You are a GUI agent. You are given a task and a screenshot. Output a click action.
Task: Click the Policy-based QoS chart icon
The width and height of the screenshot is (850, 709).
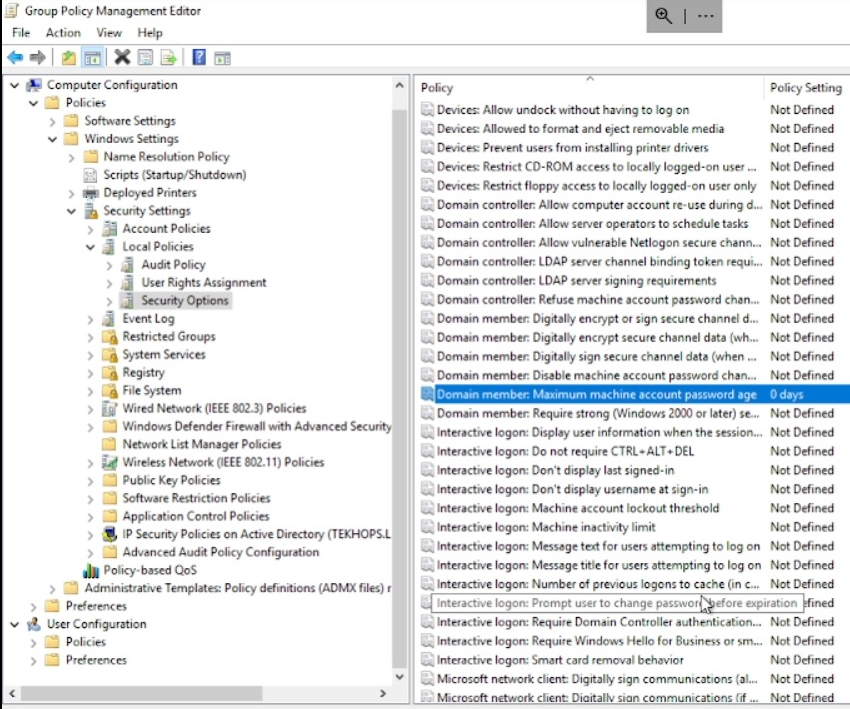click(x=91, y=570)
